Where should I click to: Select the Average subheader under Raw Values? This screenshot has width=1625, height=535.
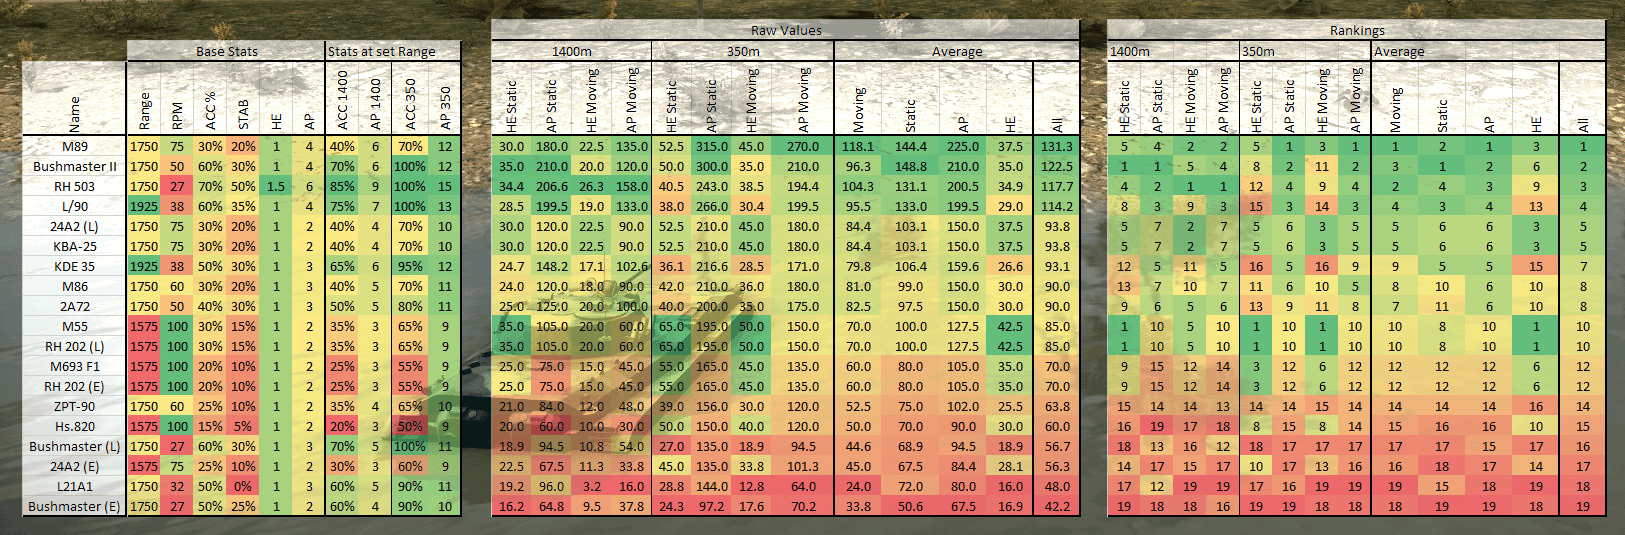[x=957, y=51]
